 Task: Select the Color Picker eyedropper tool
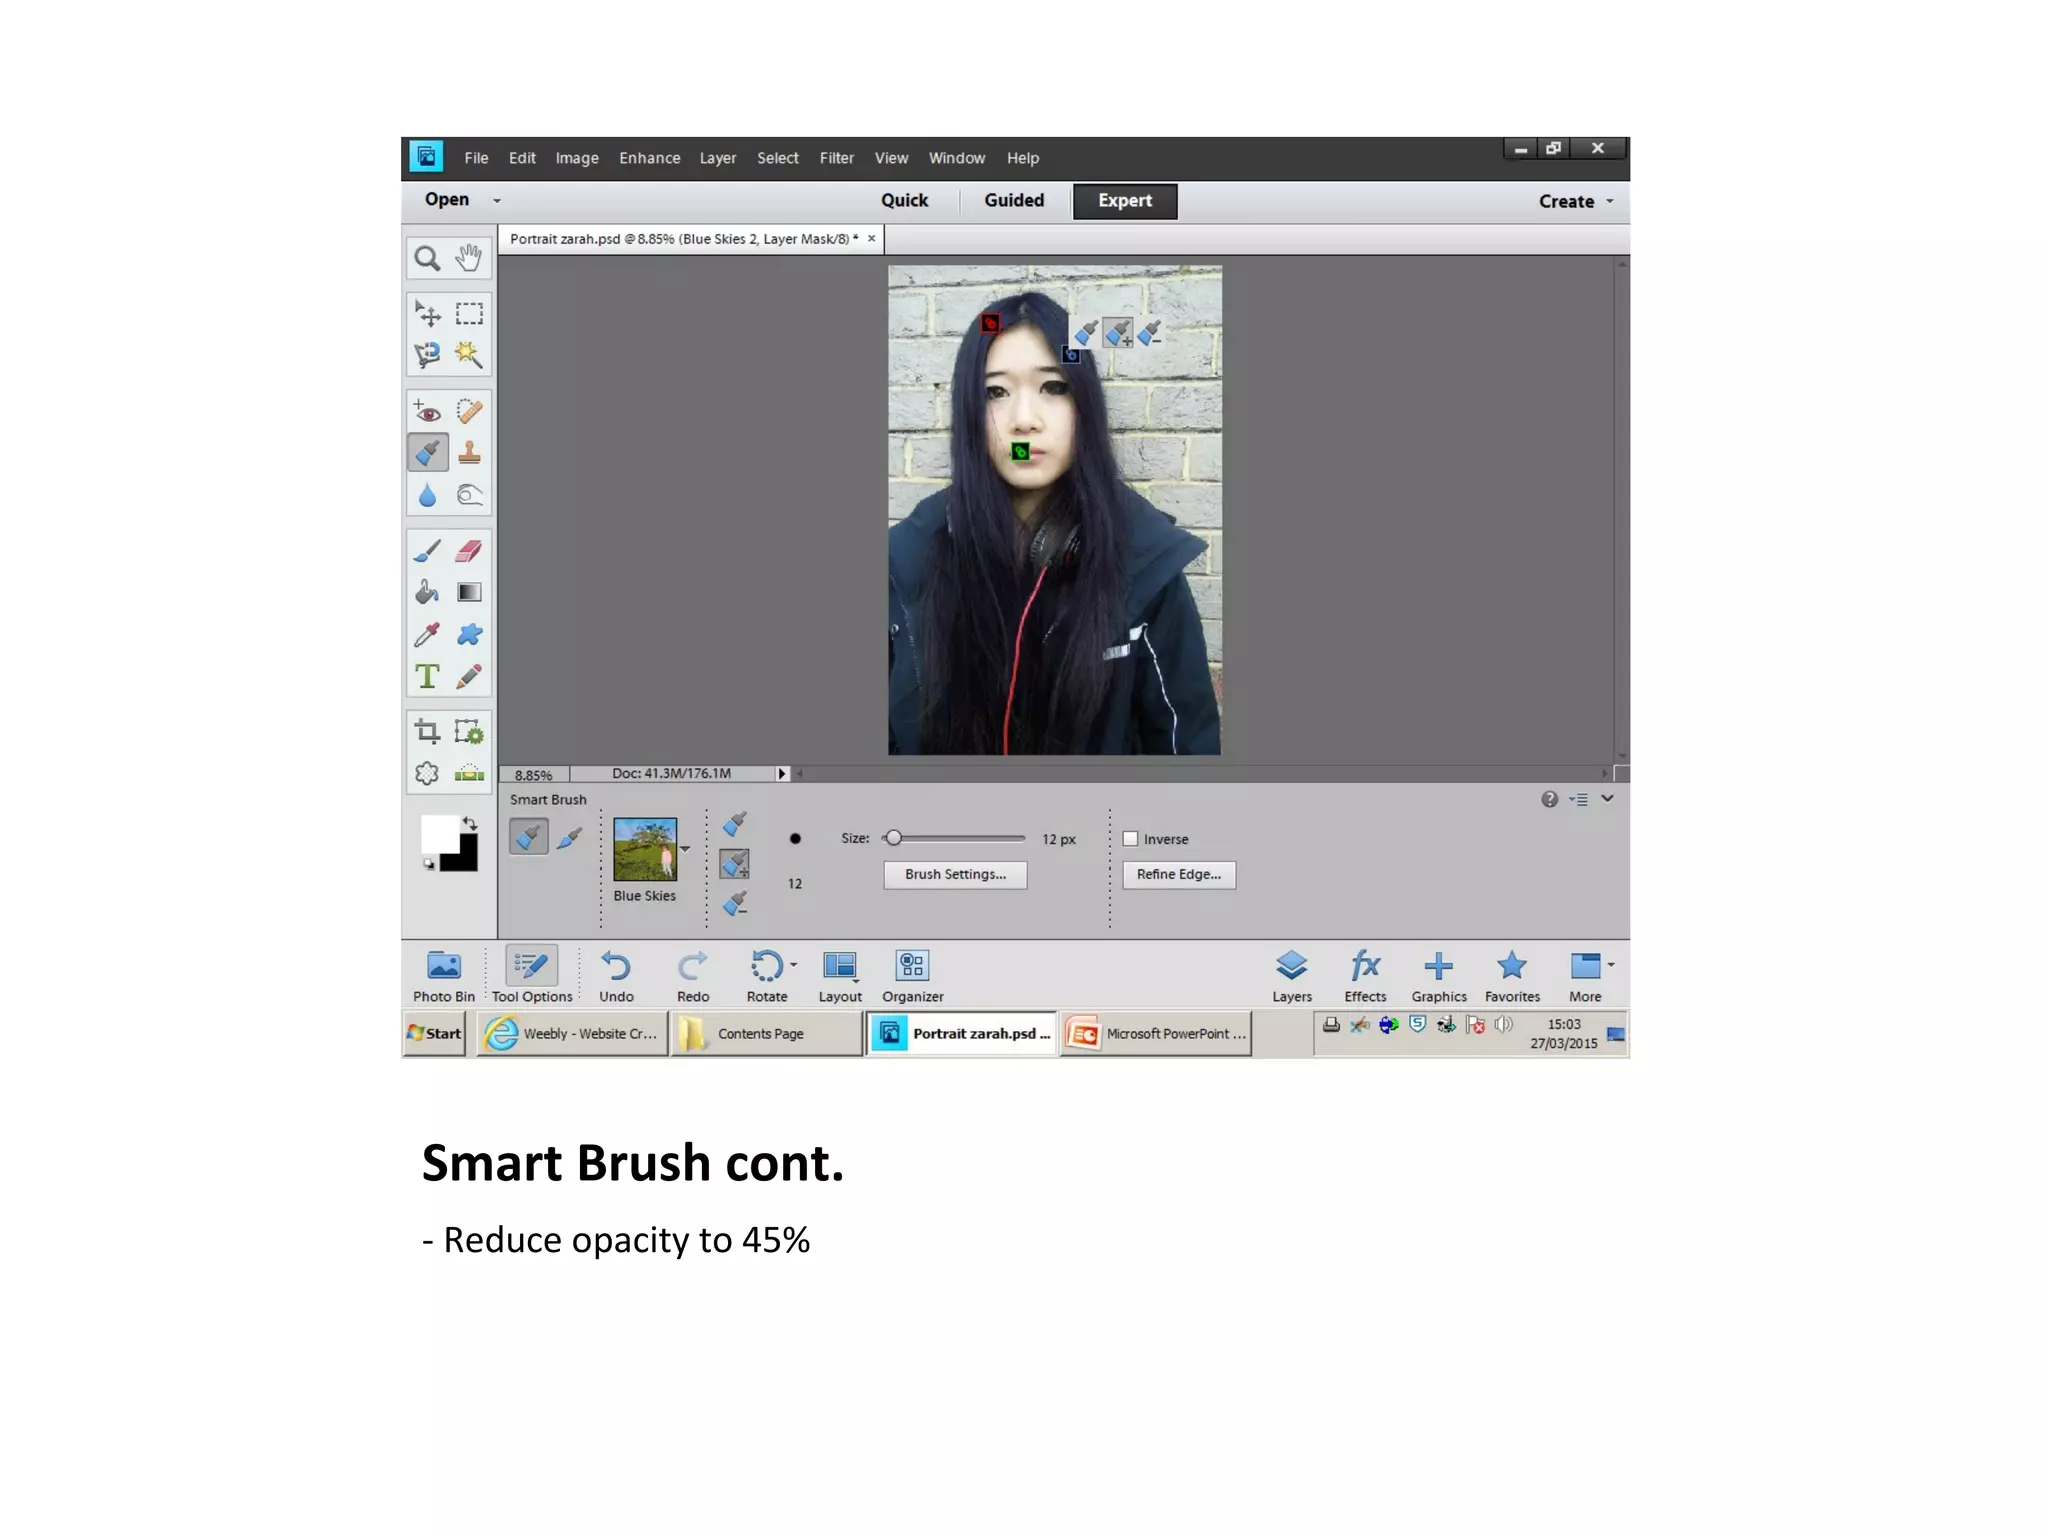click(427, 634)
